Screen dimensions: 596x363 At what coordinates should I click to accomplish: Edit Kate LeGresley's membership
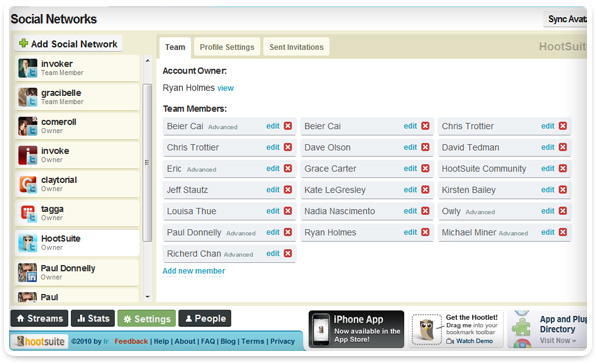[x=410, y=190]
